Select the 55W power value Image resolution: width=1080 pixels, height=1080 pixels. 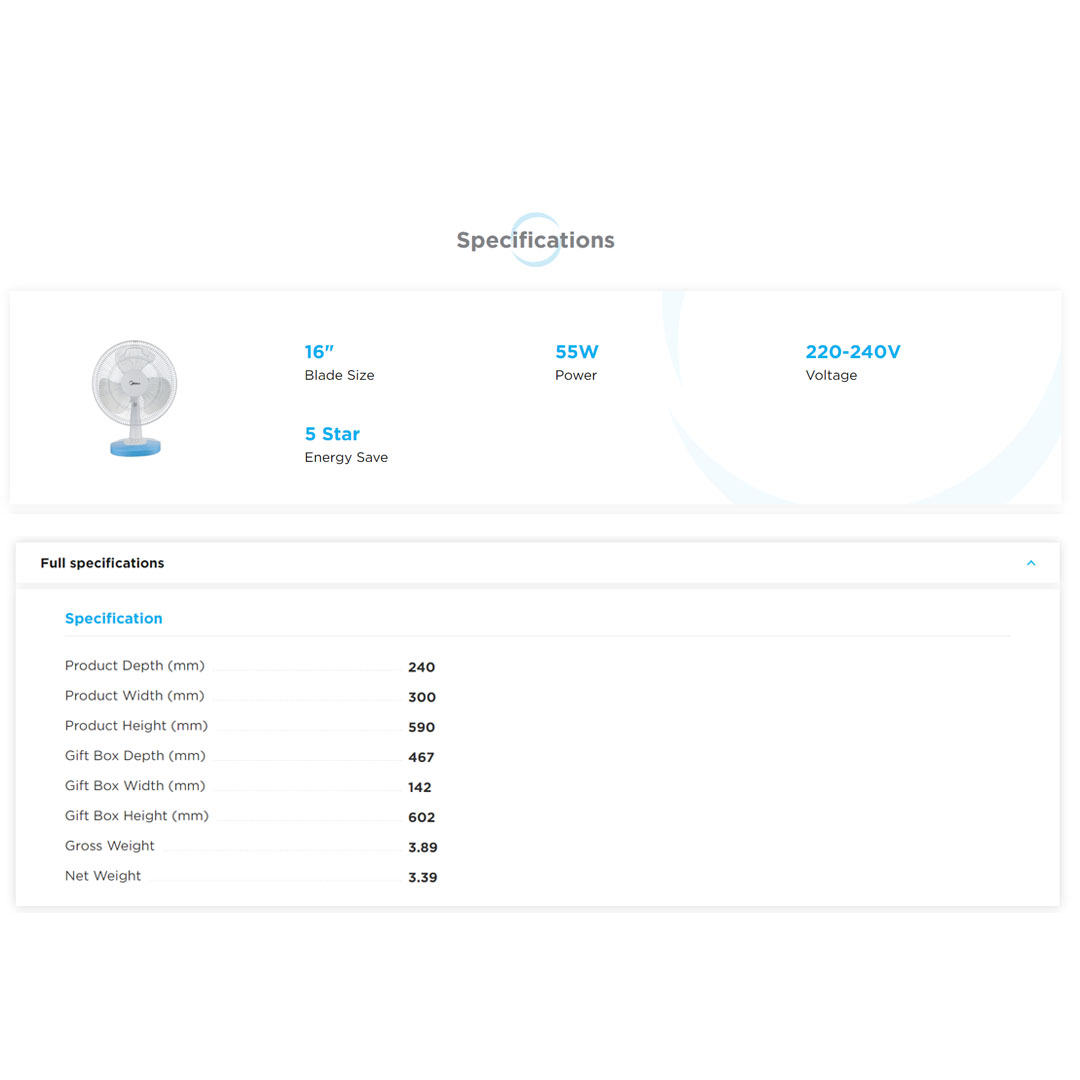point(577,352)
